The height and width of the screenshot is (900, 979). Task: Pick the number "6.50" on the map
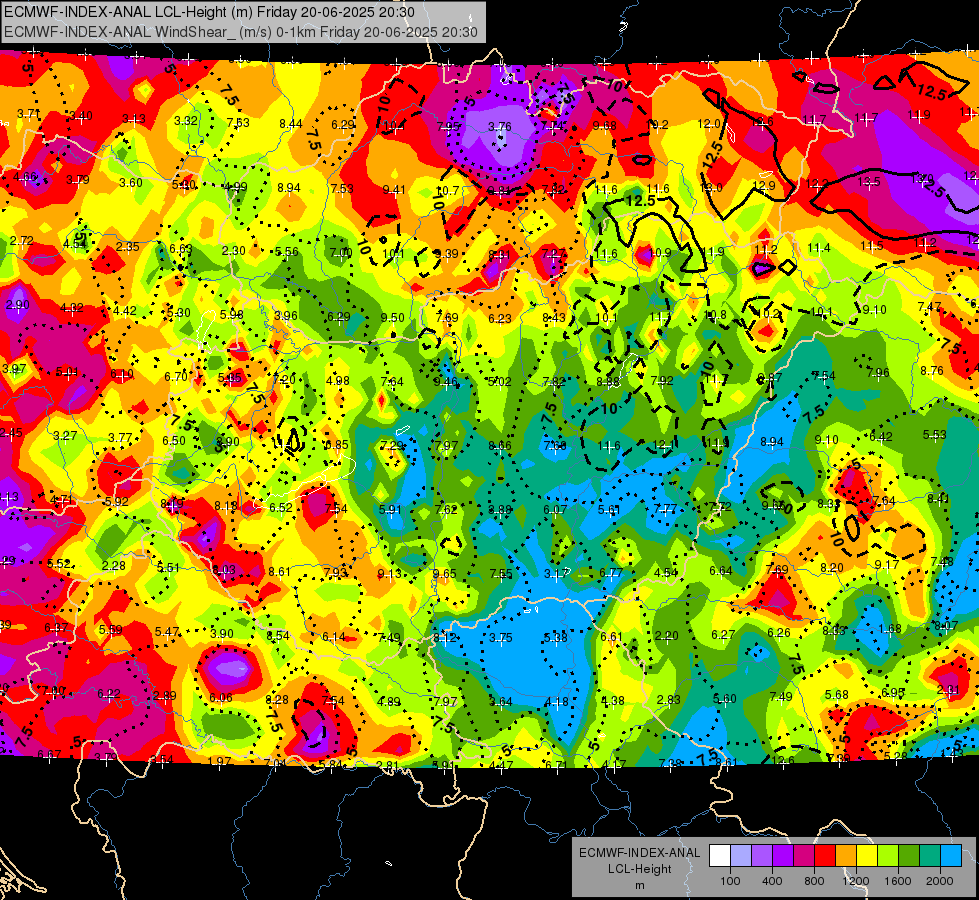pos(174,440)
